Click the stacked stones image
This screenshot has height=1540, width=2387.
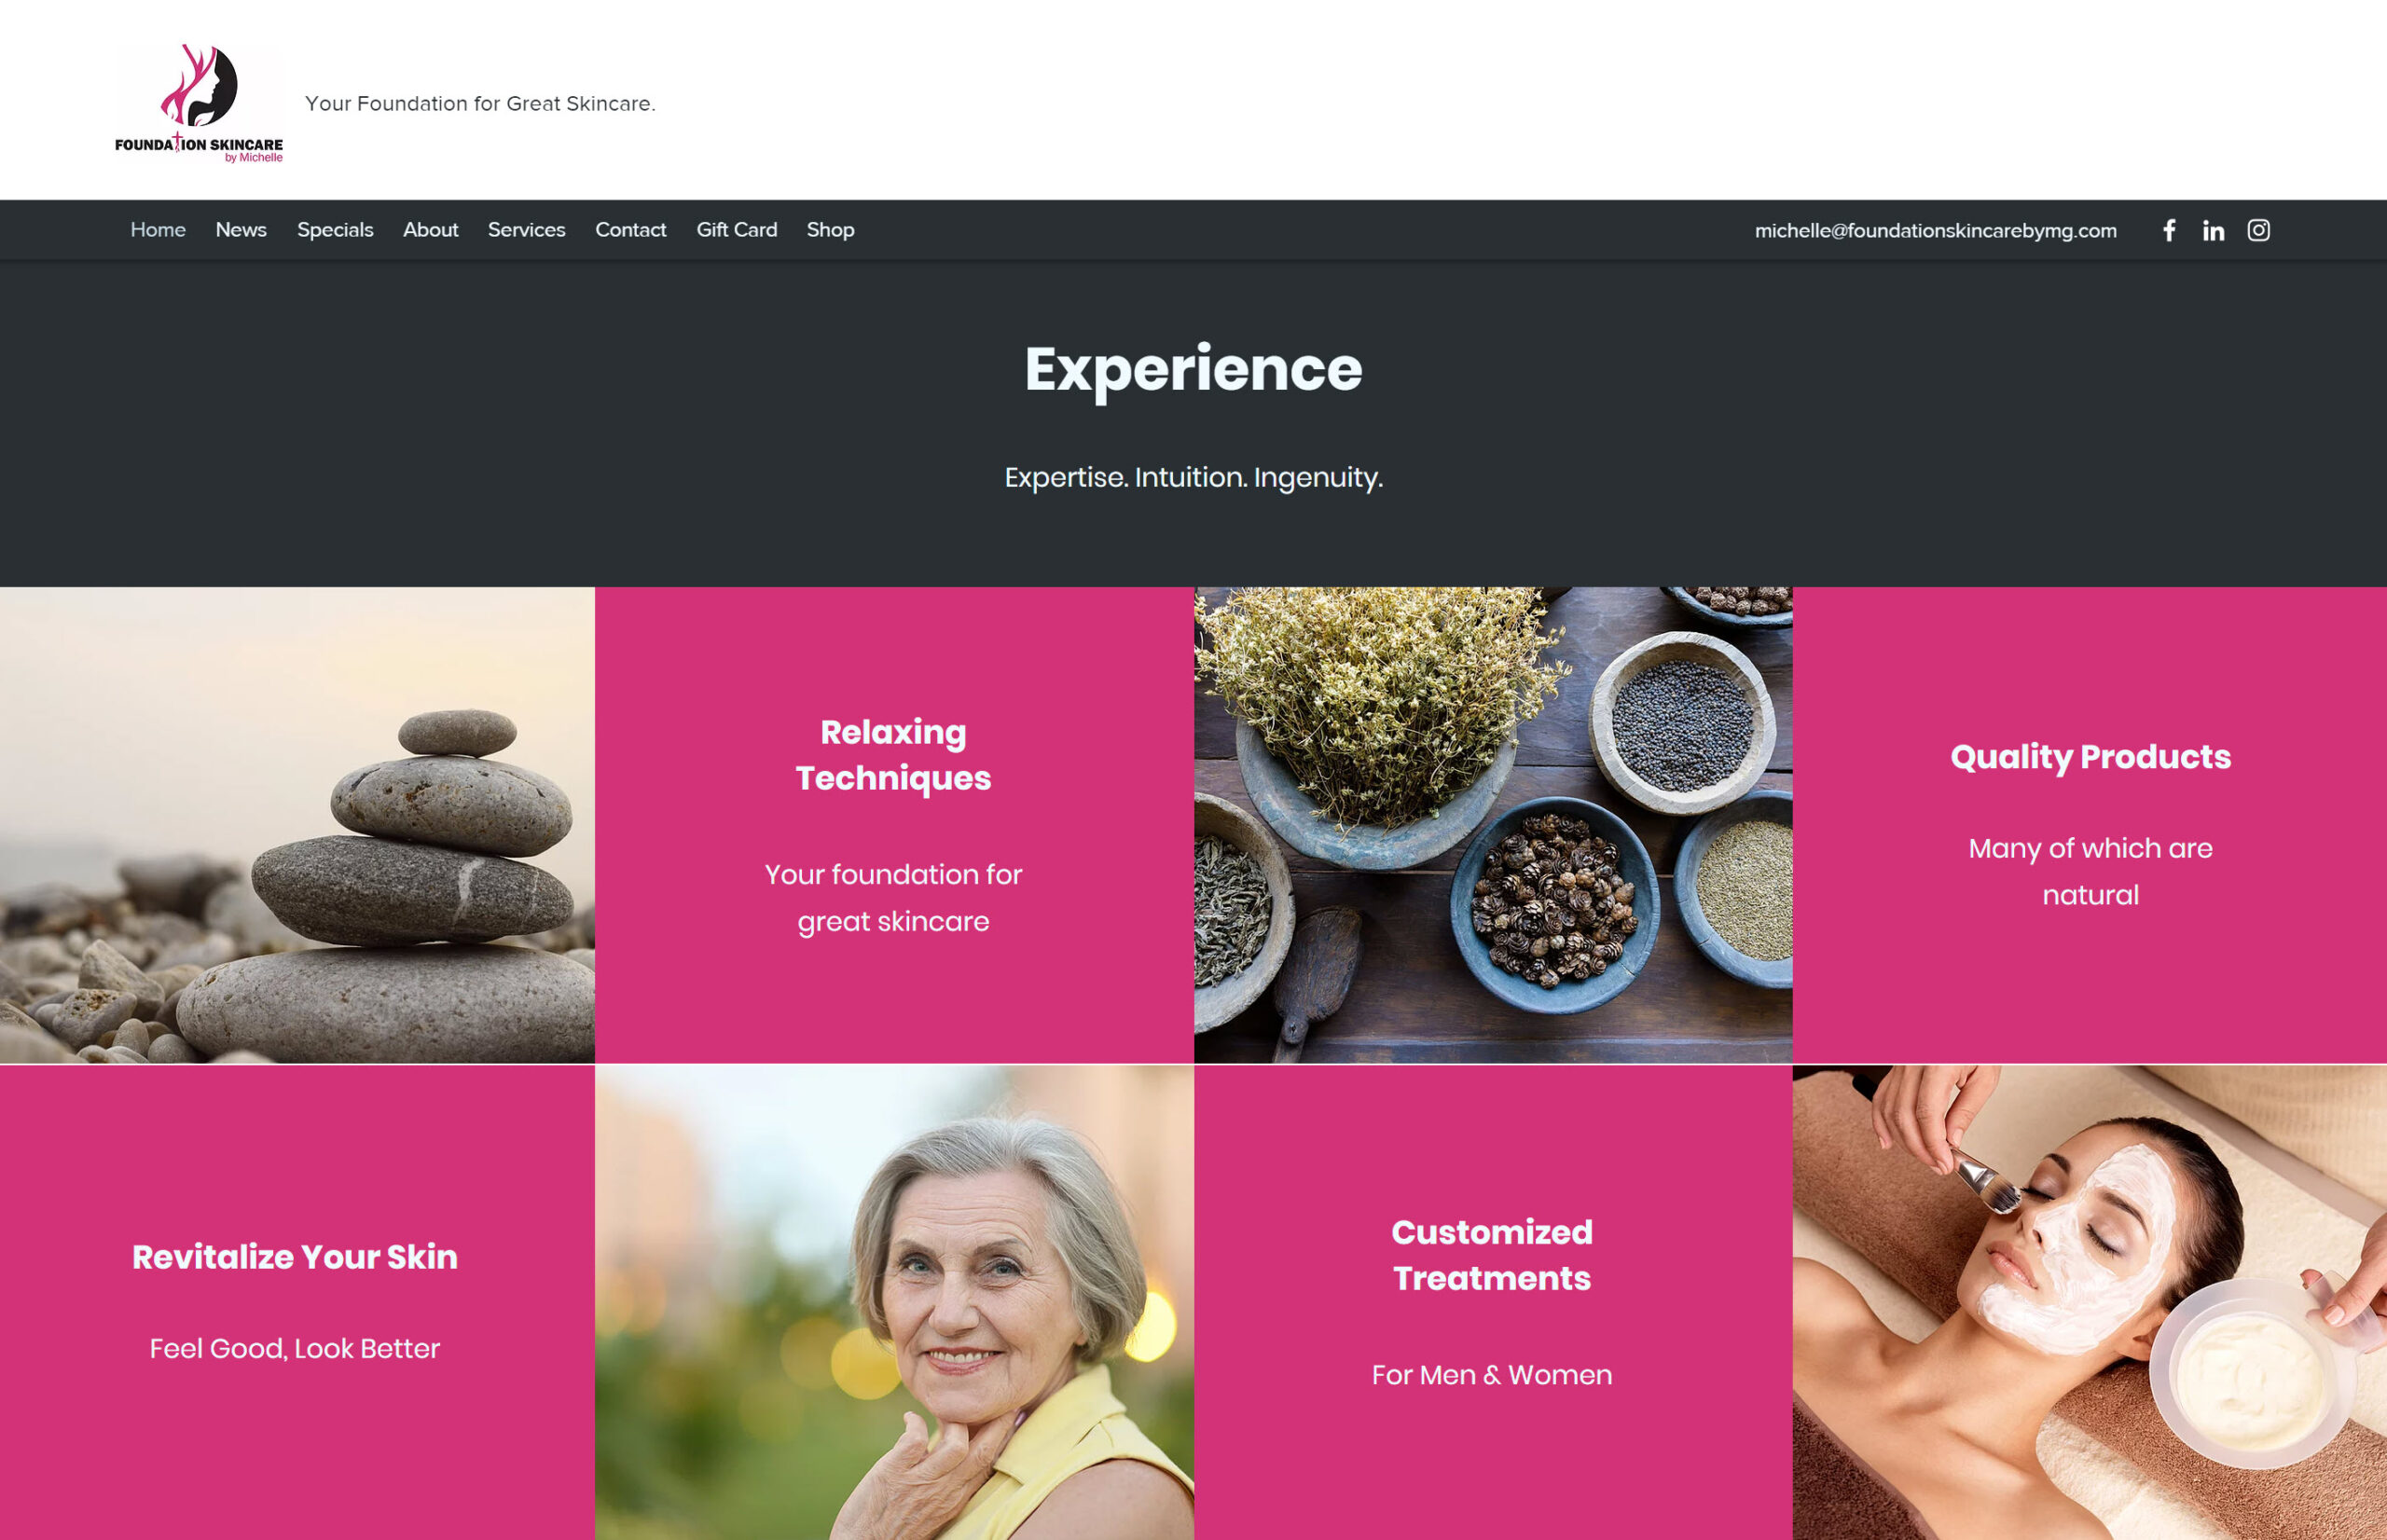point(297,825)
